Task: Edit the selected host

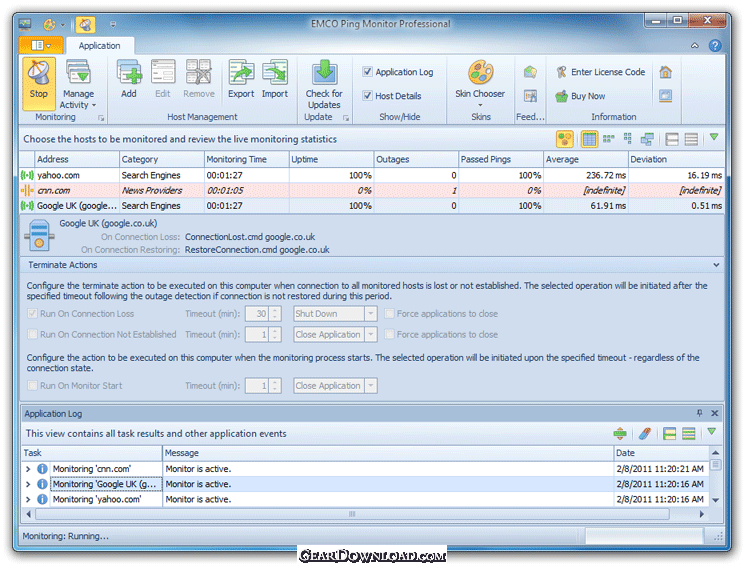Action: click(163, 79)
